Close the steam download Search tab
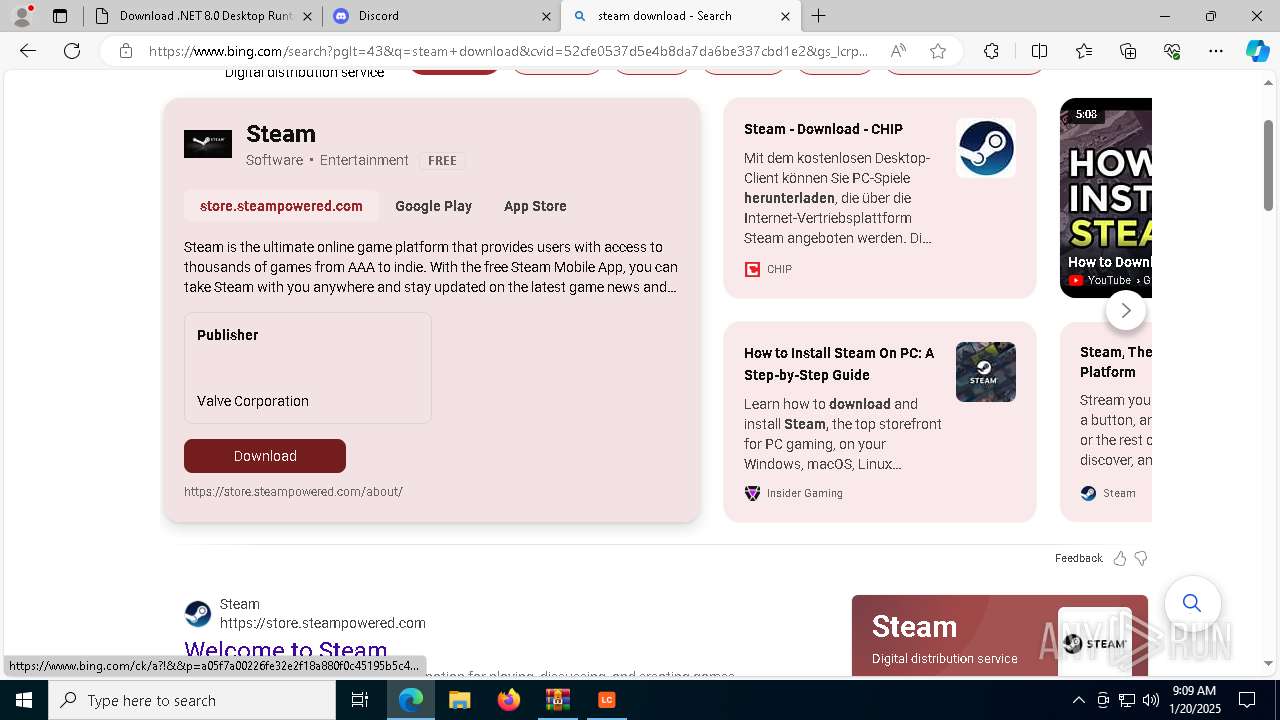The height and width of the screenshot is (720, 1280). (x=785, y=16)
